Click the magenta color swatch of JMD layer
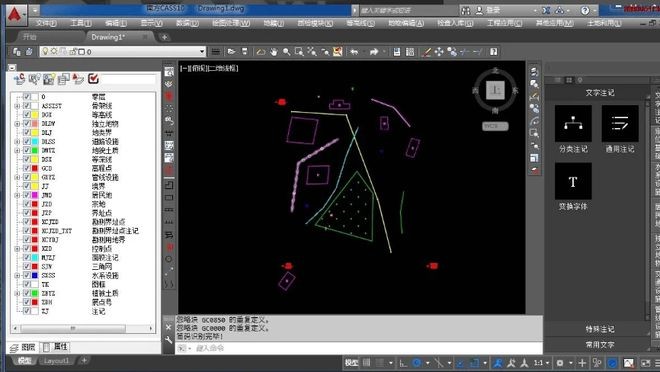This screenshot has width=660, height=372. click(x=35, y=195)
